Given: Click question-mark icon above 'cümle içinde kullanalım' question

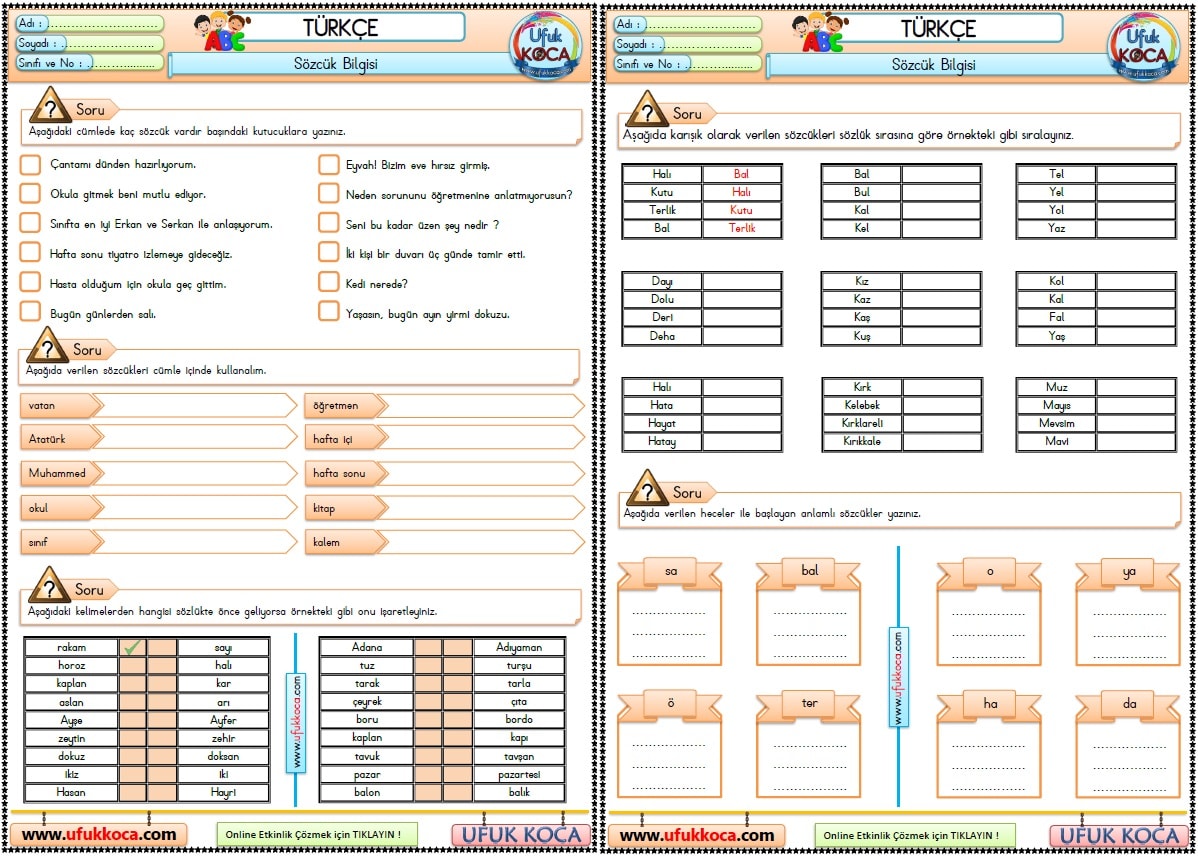Looking at the screenshot, I should [x=47, y=346].
